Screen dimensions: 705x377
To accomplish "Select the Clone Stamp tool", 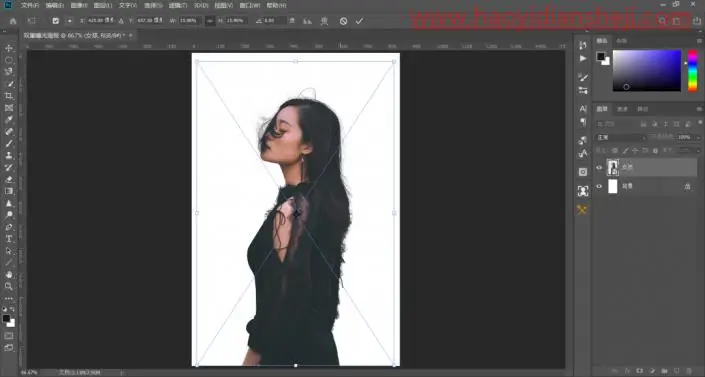I will pyautogui.click(x=9, y=156).
